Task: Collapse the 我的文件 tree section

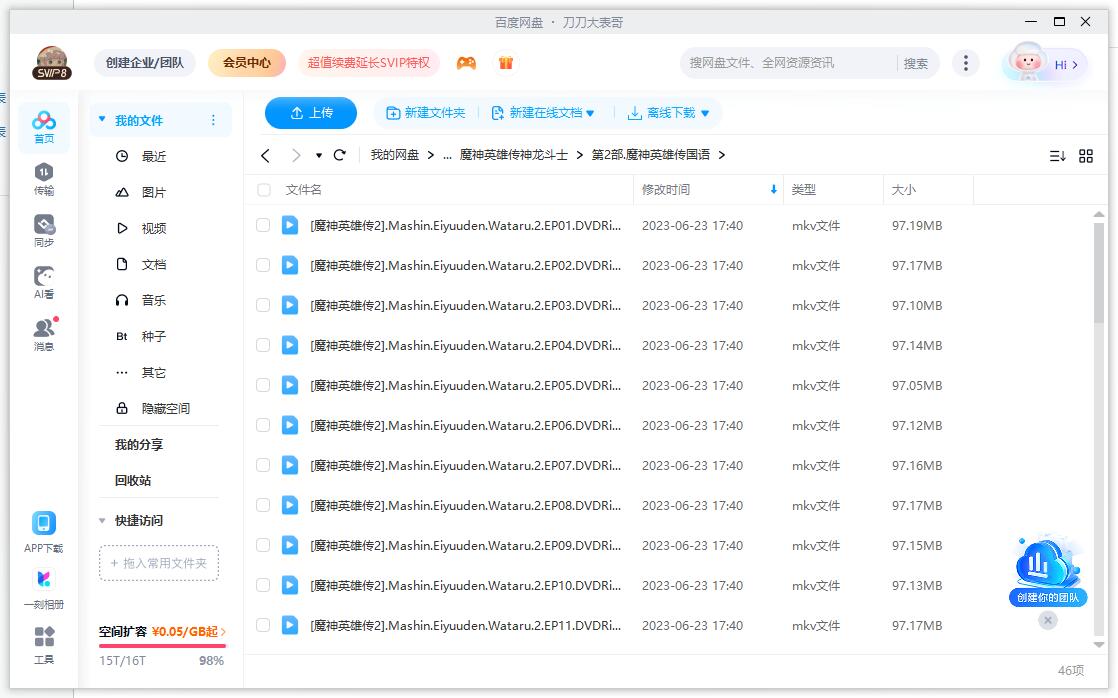Action: point(102,119)
